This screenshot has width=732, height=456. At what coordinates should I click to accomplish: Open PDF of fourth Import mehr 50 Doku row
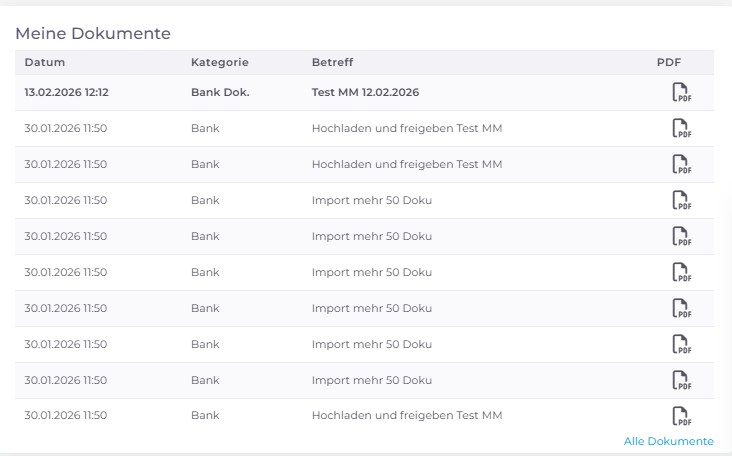point(680,309)
